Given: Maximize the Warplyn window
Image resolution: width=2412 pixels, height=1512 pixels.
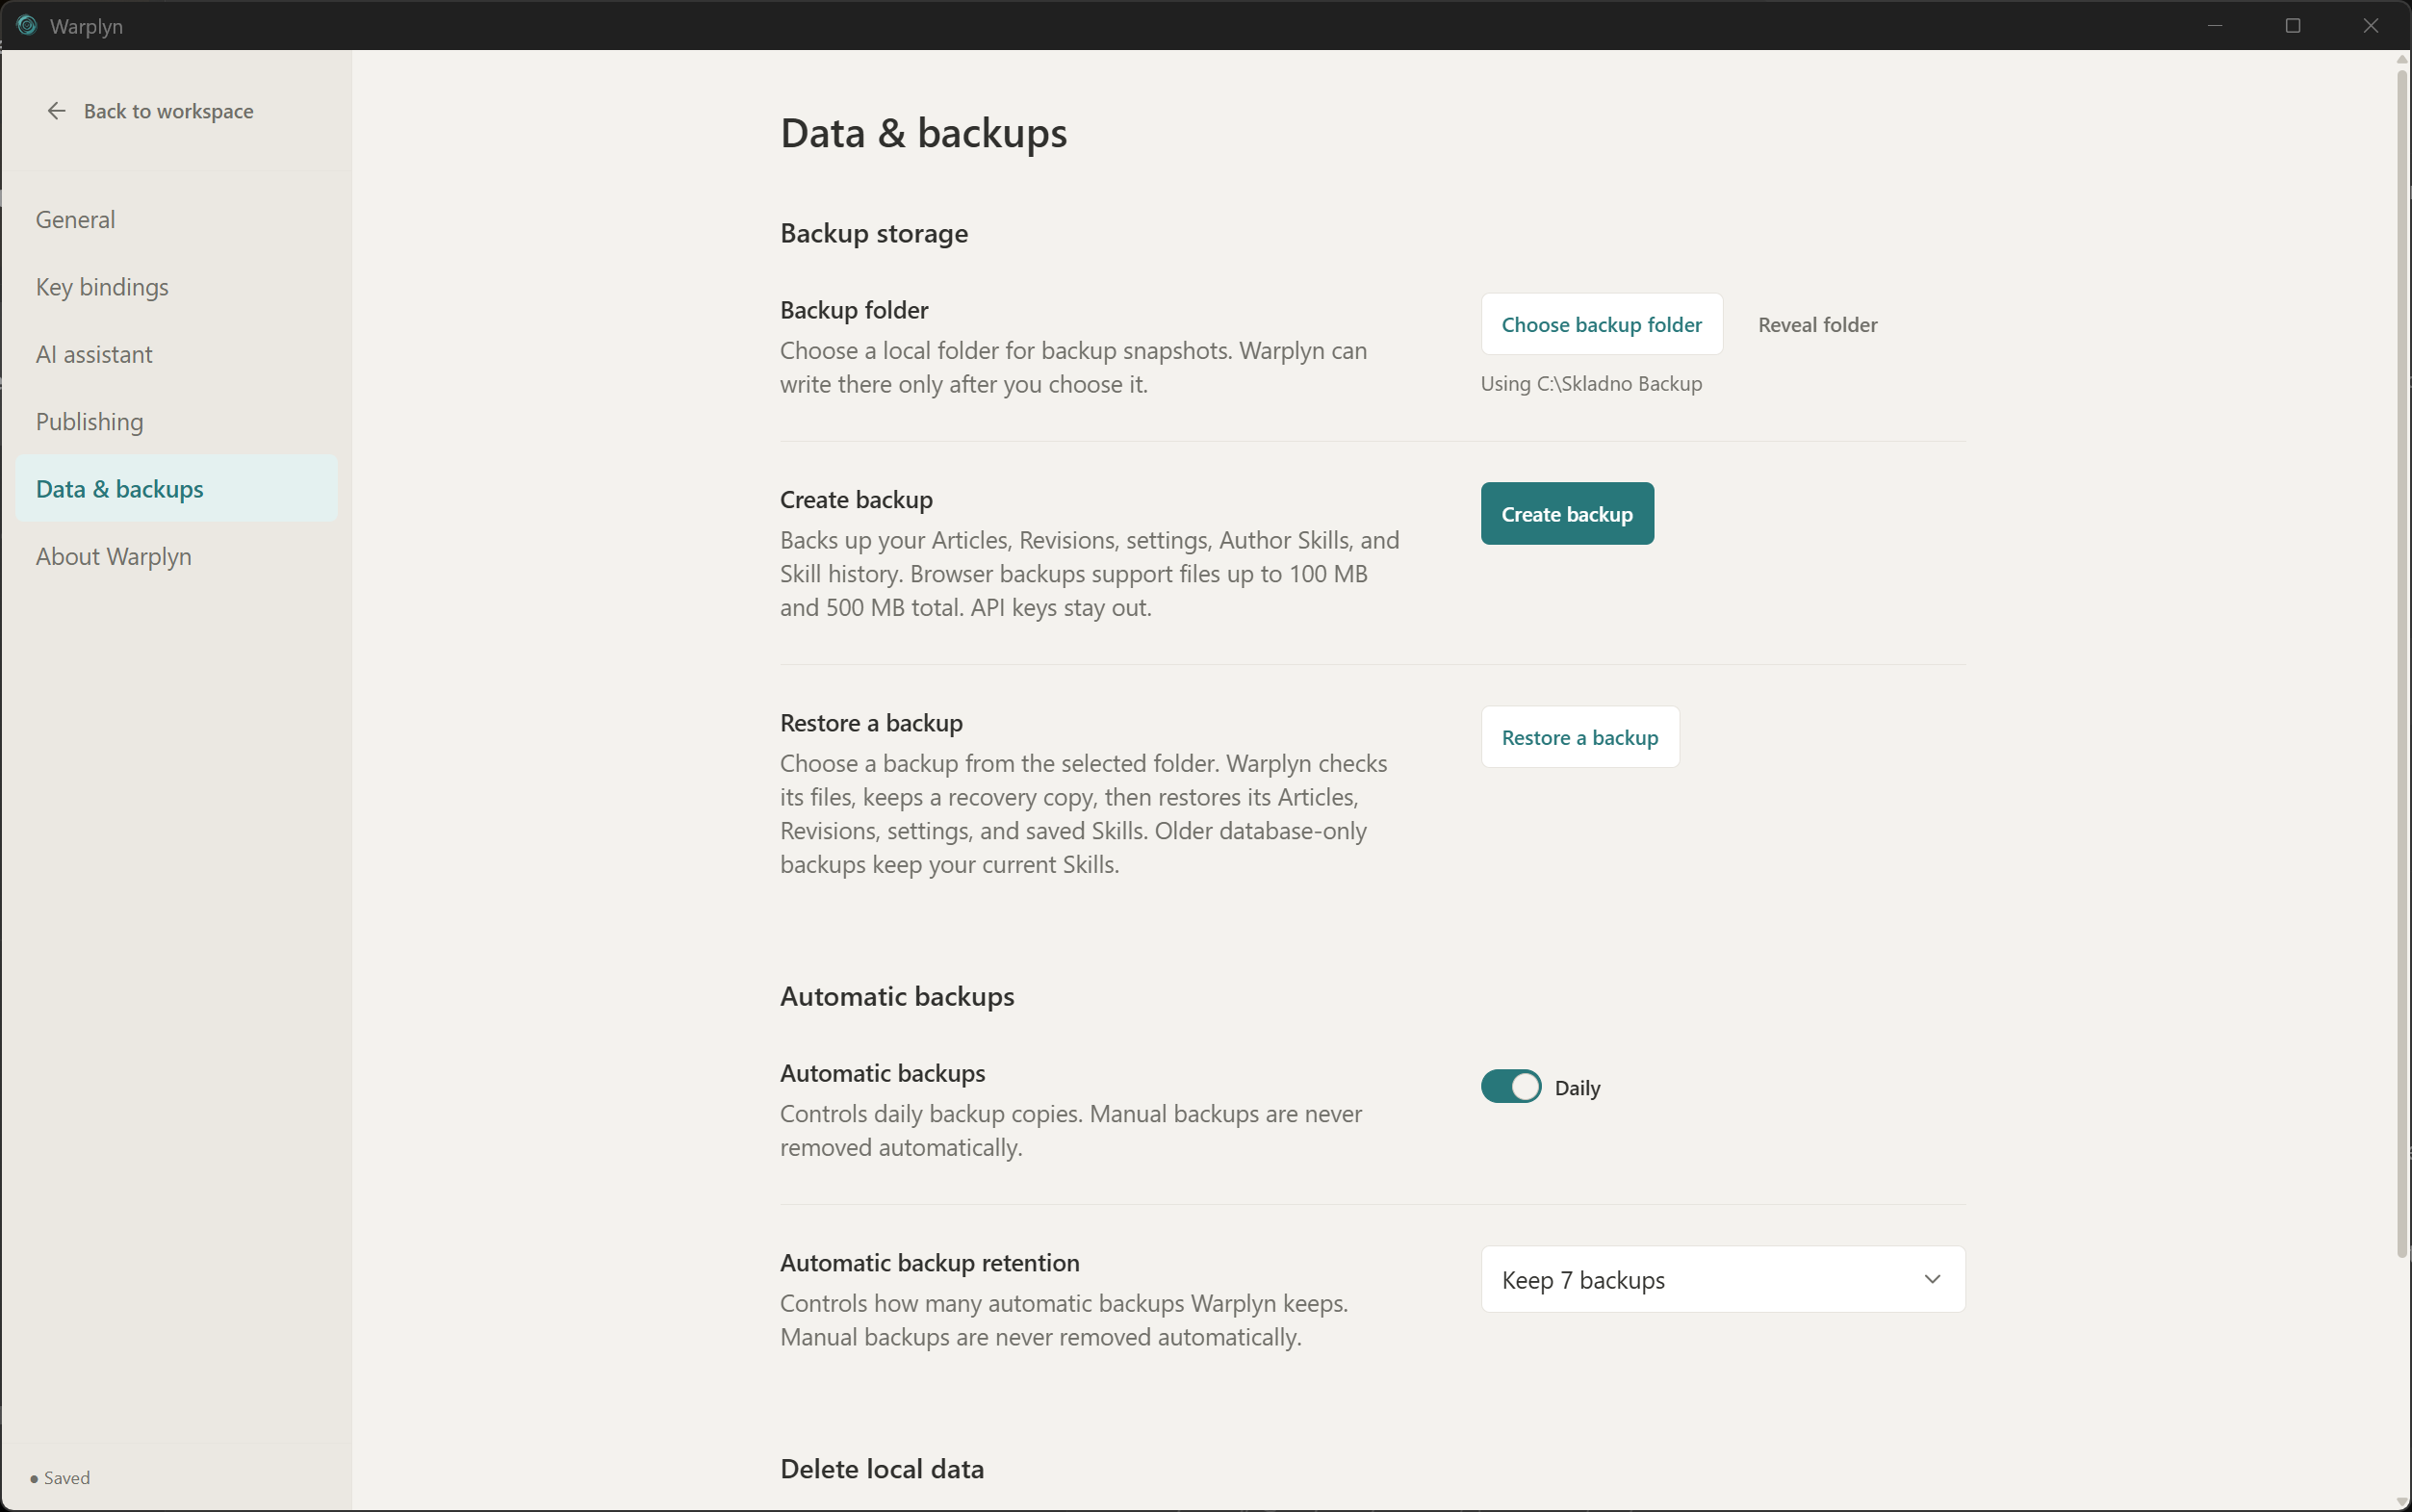Looking at the screenshot, I should 2293,25.
